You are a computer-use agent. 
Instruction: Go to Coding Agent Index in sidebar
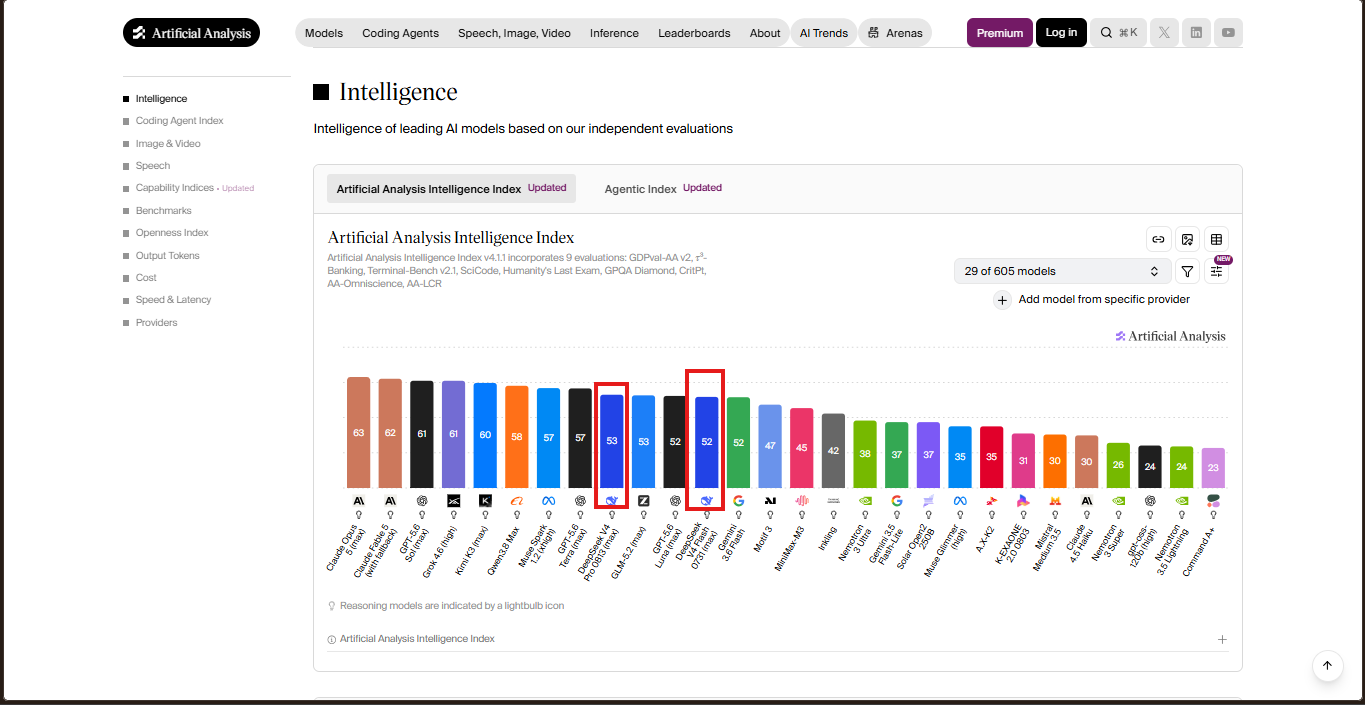pos(179,121)
